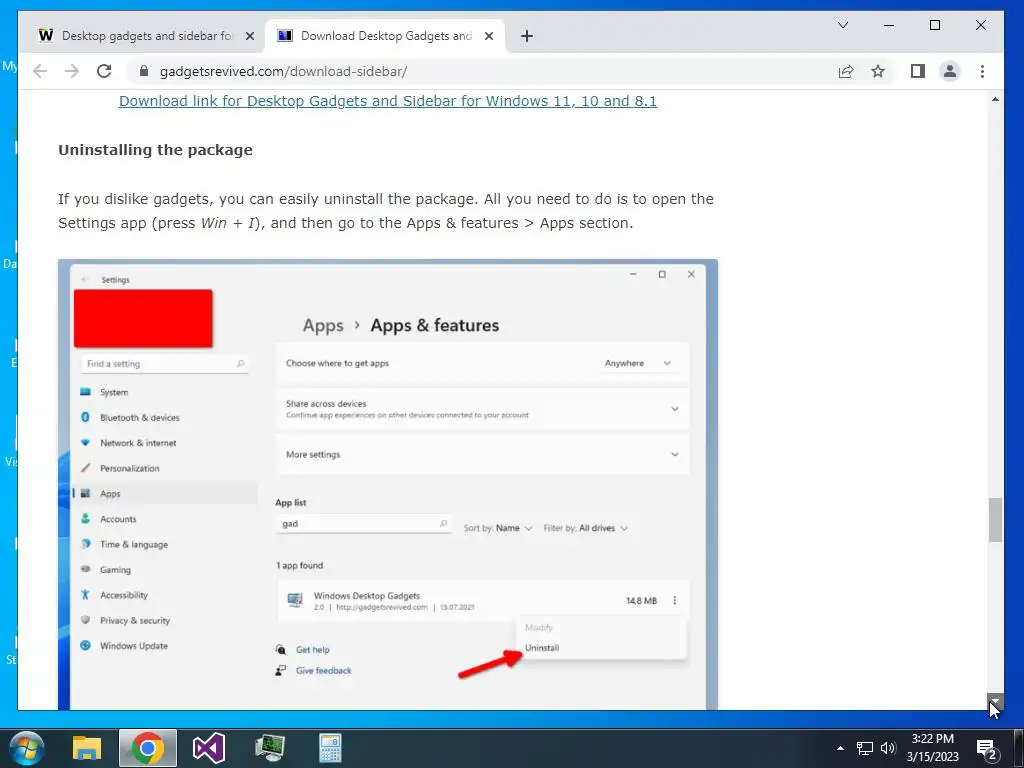This screenshot has height=768, width=1024.
Task: Open the Download link for Desktop Gadgets and Sidebar
Action: coord(388,101)
